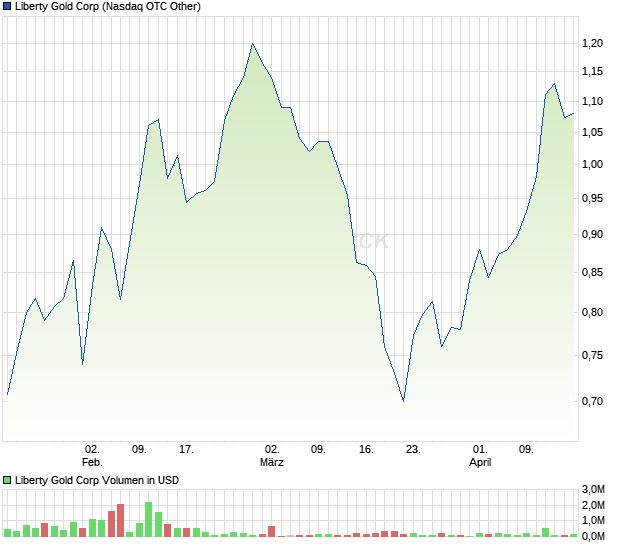Click the 3,0M volume axis label
Image resolution: width=620 pixels, height=546 pixels.
click(x=593, y=489)
